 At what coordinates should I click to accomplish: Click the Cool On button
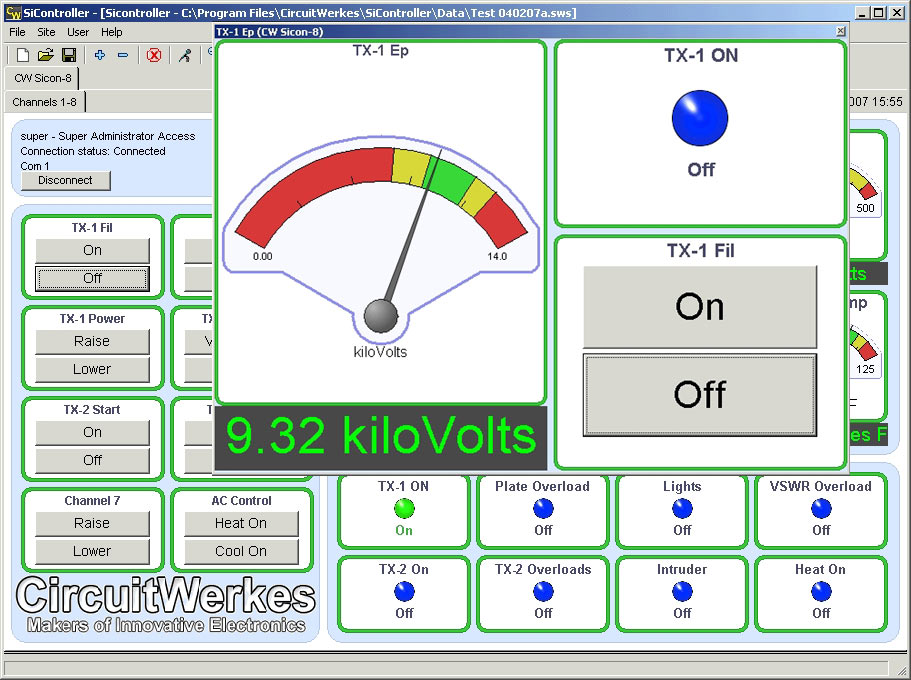point(241,551)
